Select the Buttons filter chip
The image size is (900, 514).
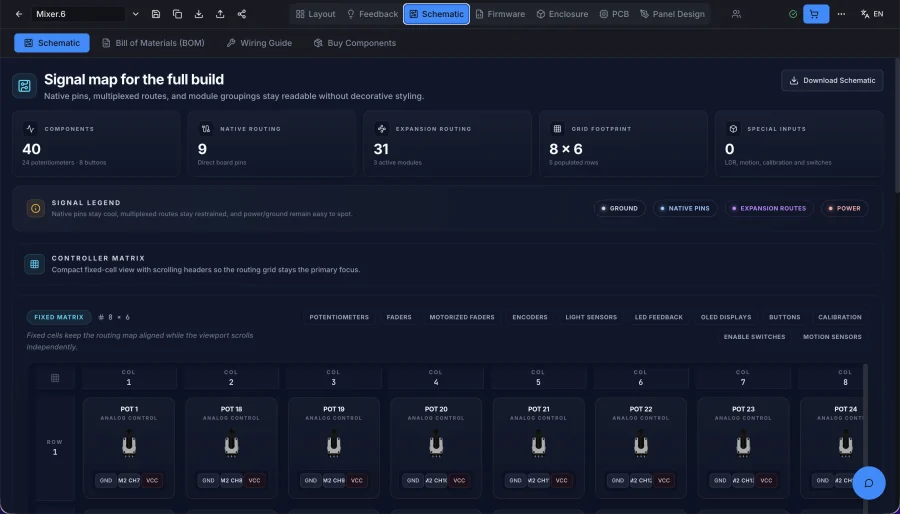[x=785, y=317]
